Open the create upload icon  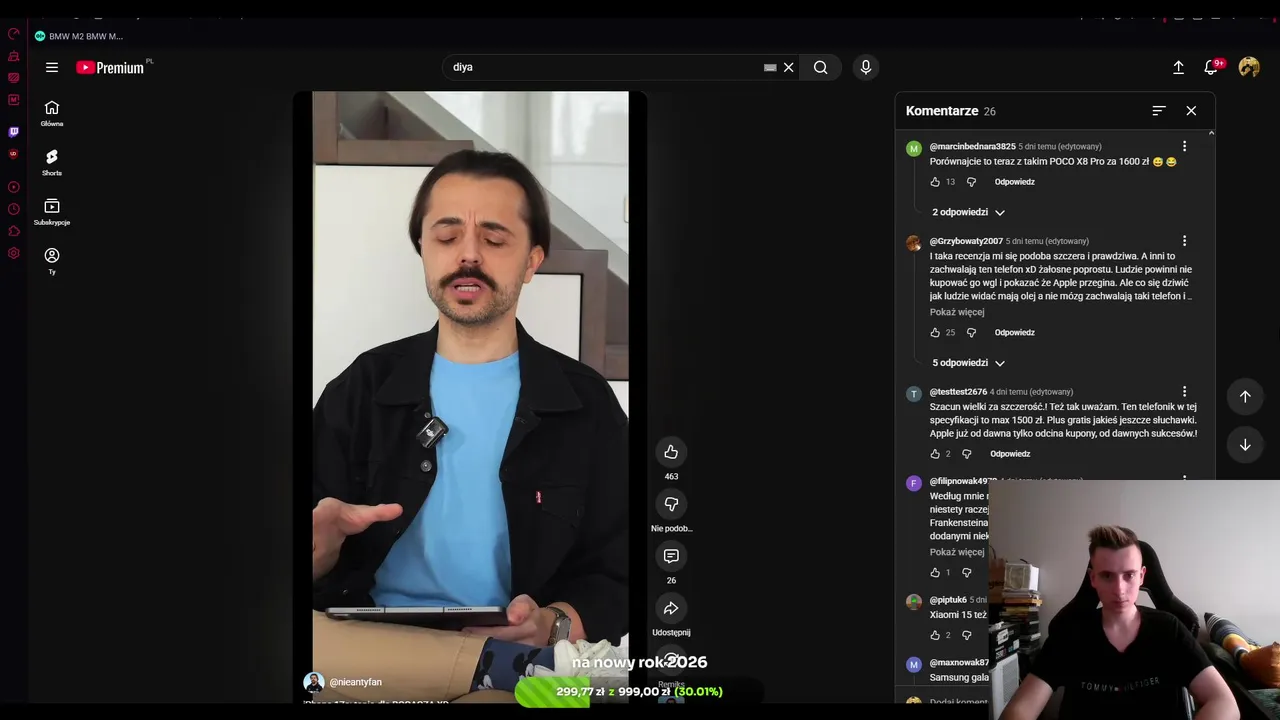point(1178,67)
